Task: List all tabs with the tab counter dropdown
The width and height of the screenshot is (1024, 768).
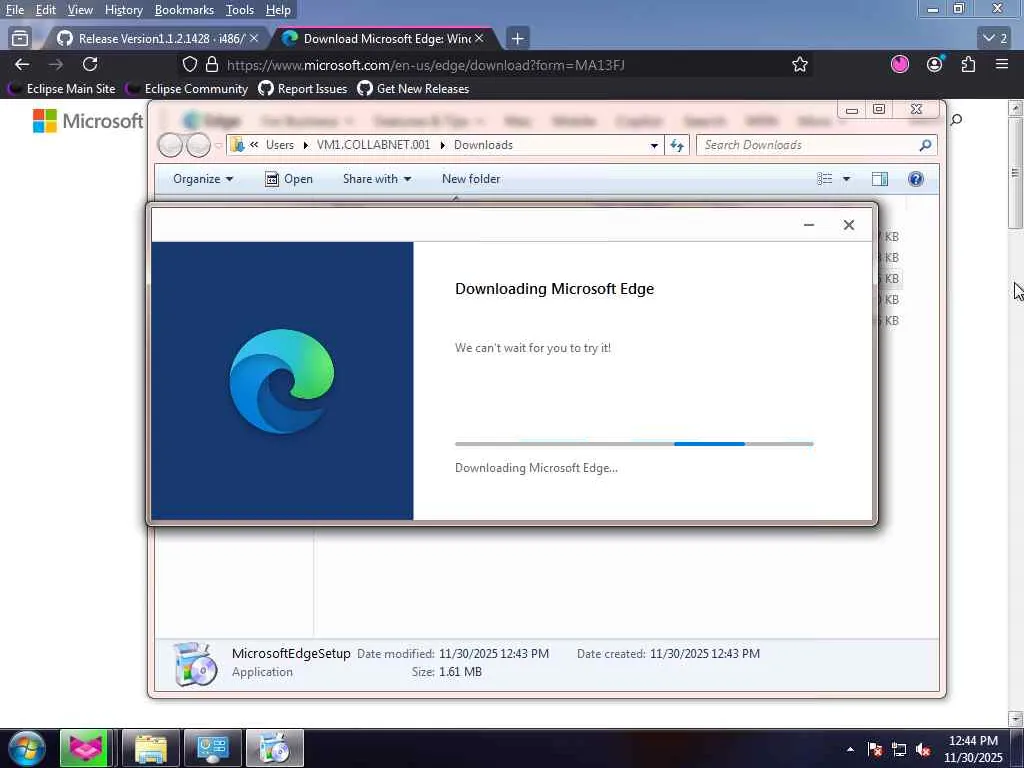Action: click(995, 39)
